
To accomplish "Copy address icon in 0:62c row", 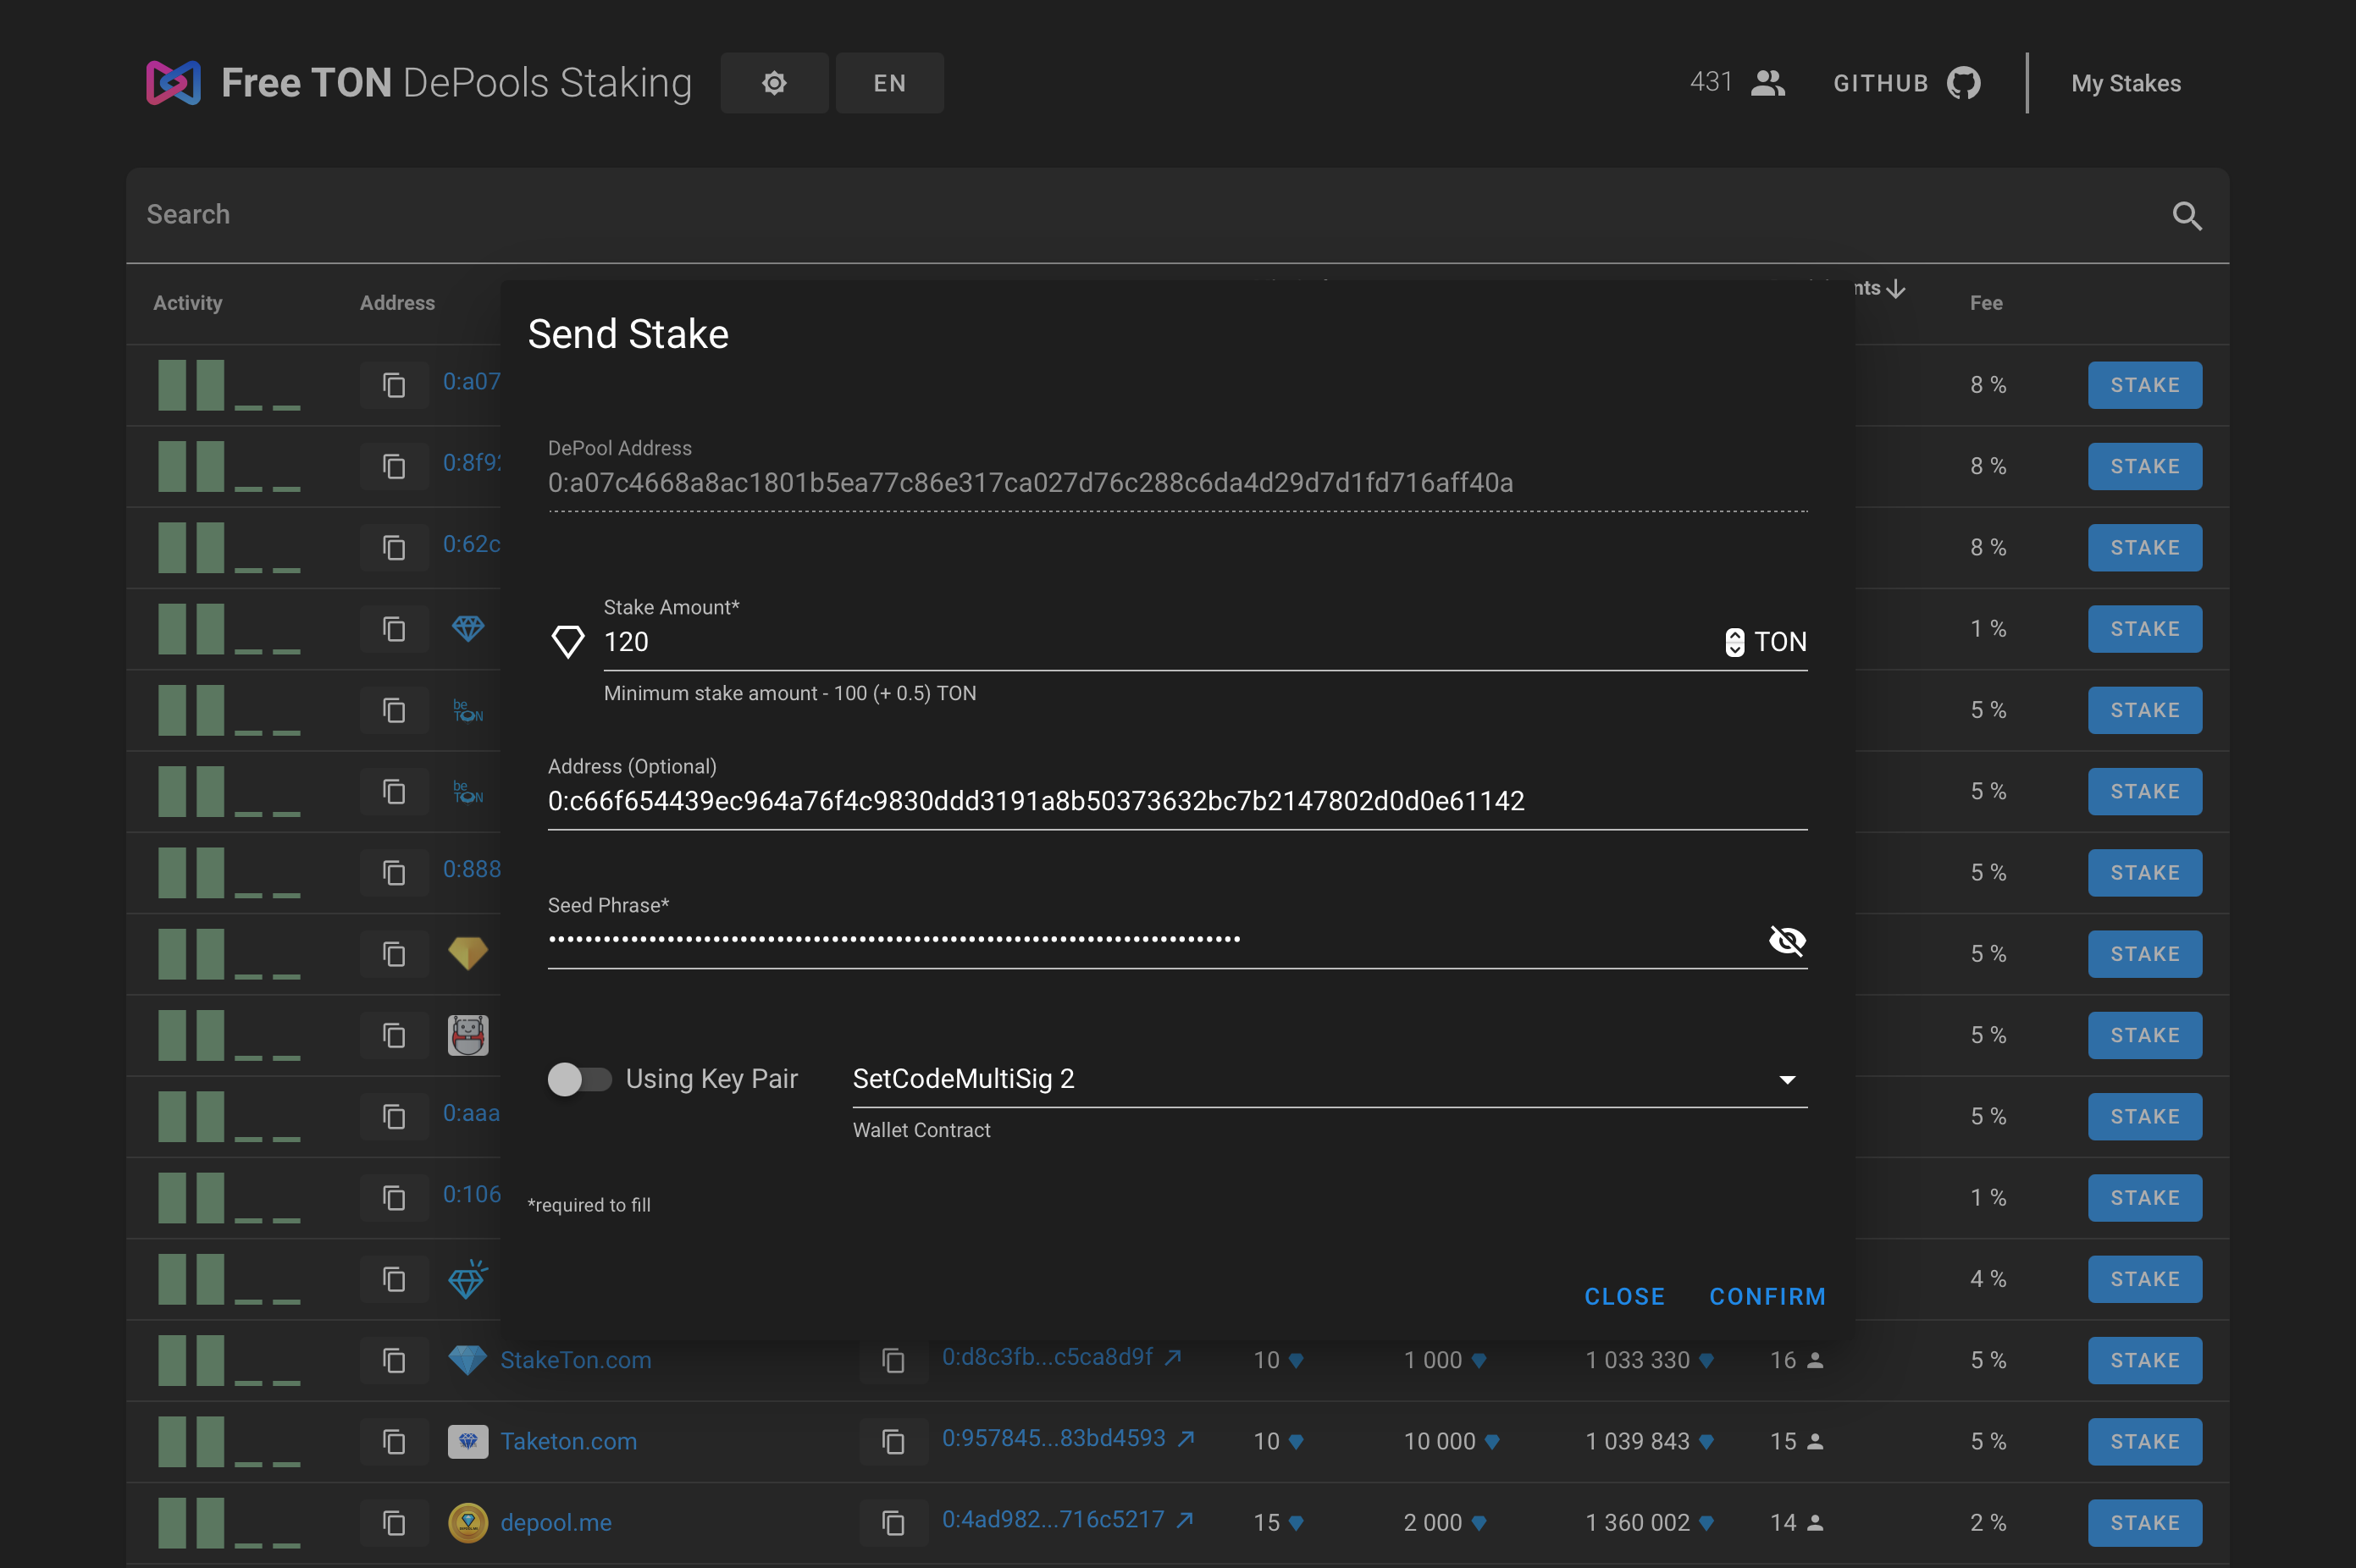I will click(394, 547).
